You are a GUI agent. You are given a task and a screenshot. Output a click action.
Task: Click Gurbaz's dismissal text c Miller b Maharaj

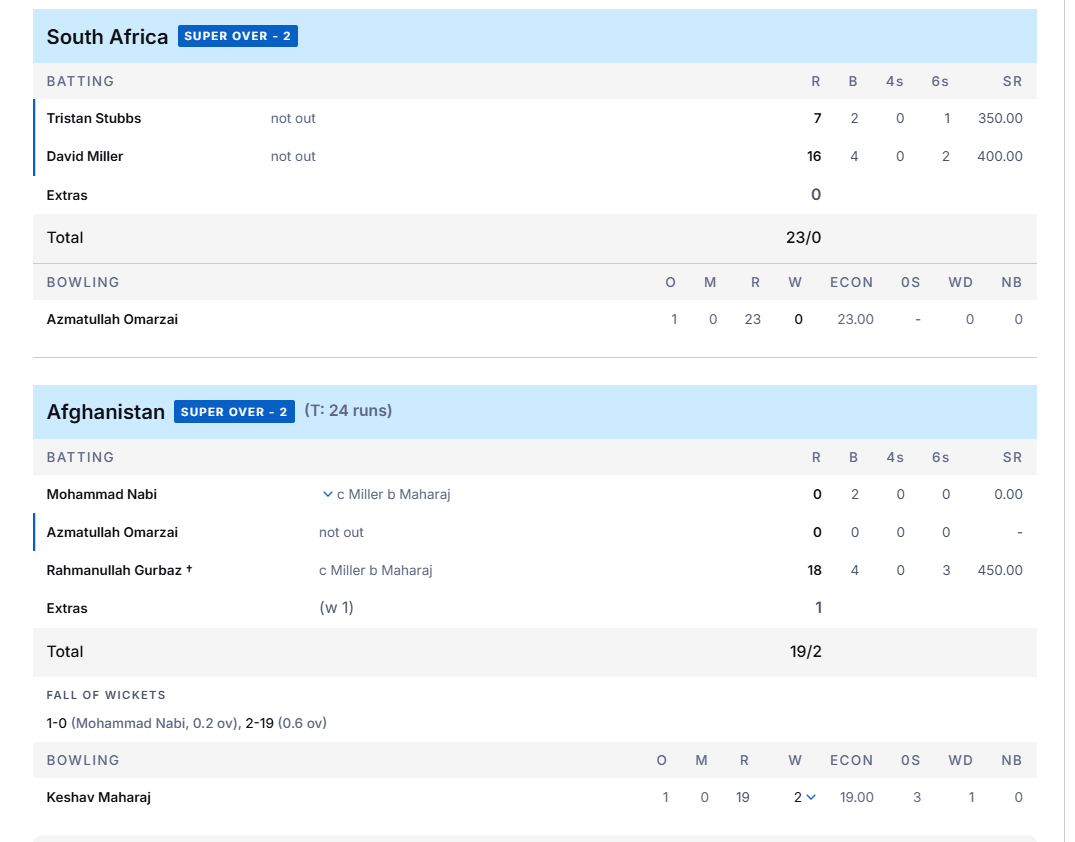point(375,570)
